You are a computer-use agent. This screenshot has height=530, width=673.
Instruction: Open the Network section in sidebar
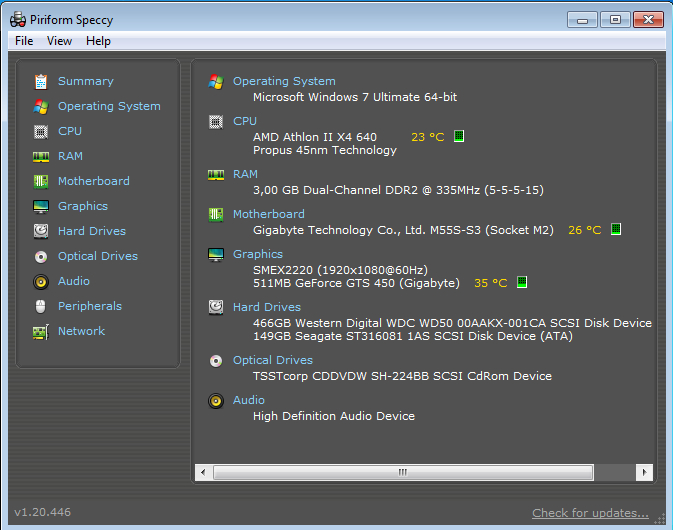pyautogui.click(x=81, y=331)
